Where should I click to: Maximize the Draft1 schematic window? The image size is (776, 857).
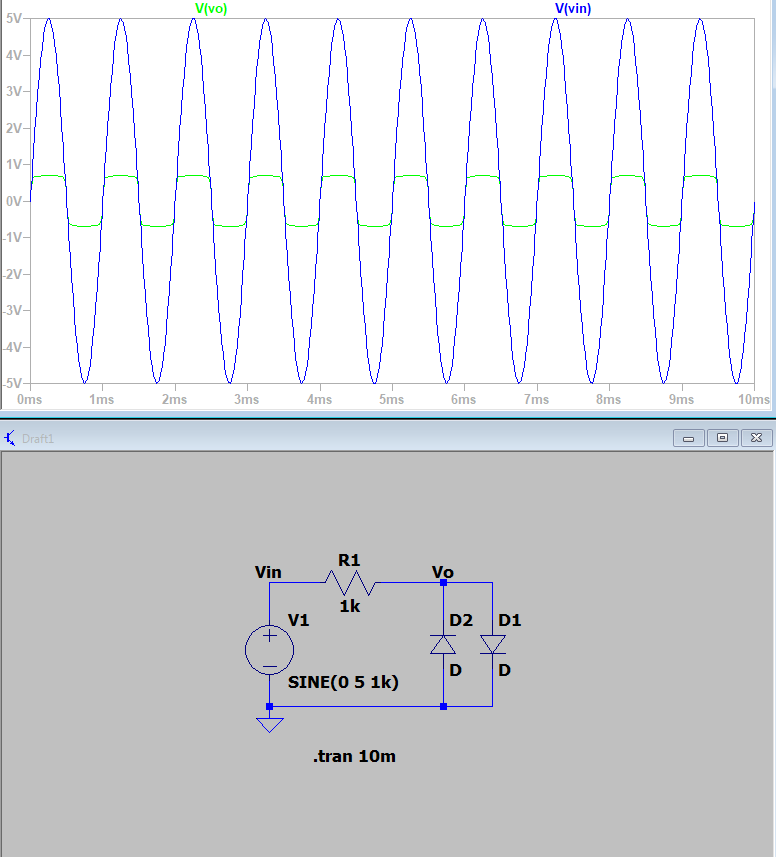[x=722, y=438]
